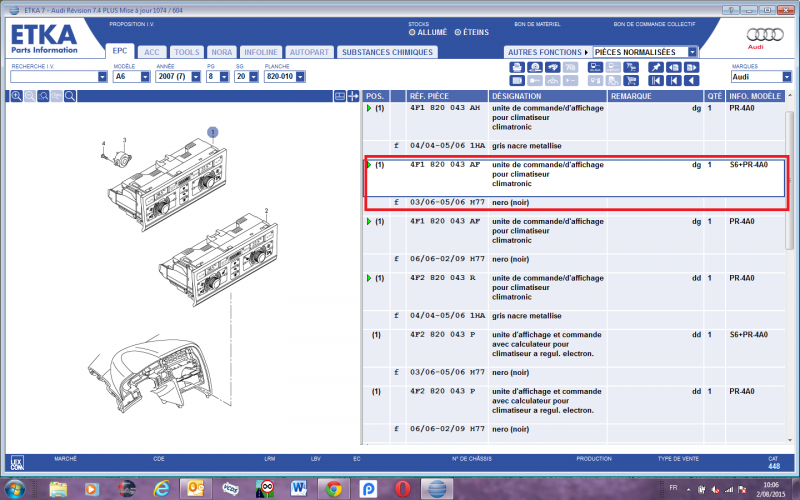This screenshot has height=500, width=800.
Task: Click the RÉF. PIÈCE column header
Action: click(447, 96)
